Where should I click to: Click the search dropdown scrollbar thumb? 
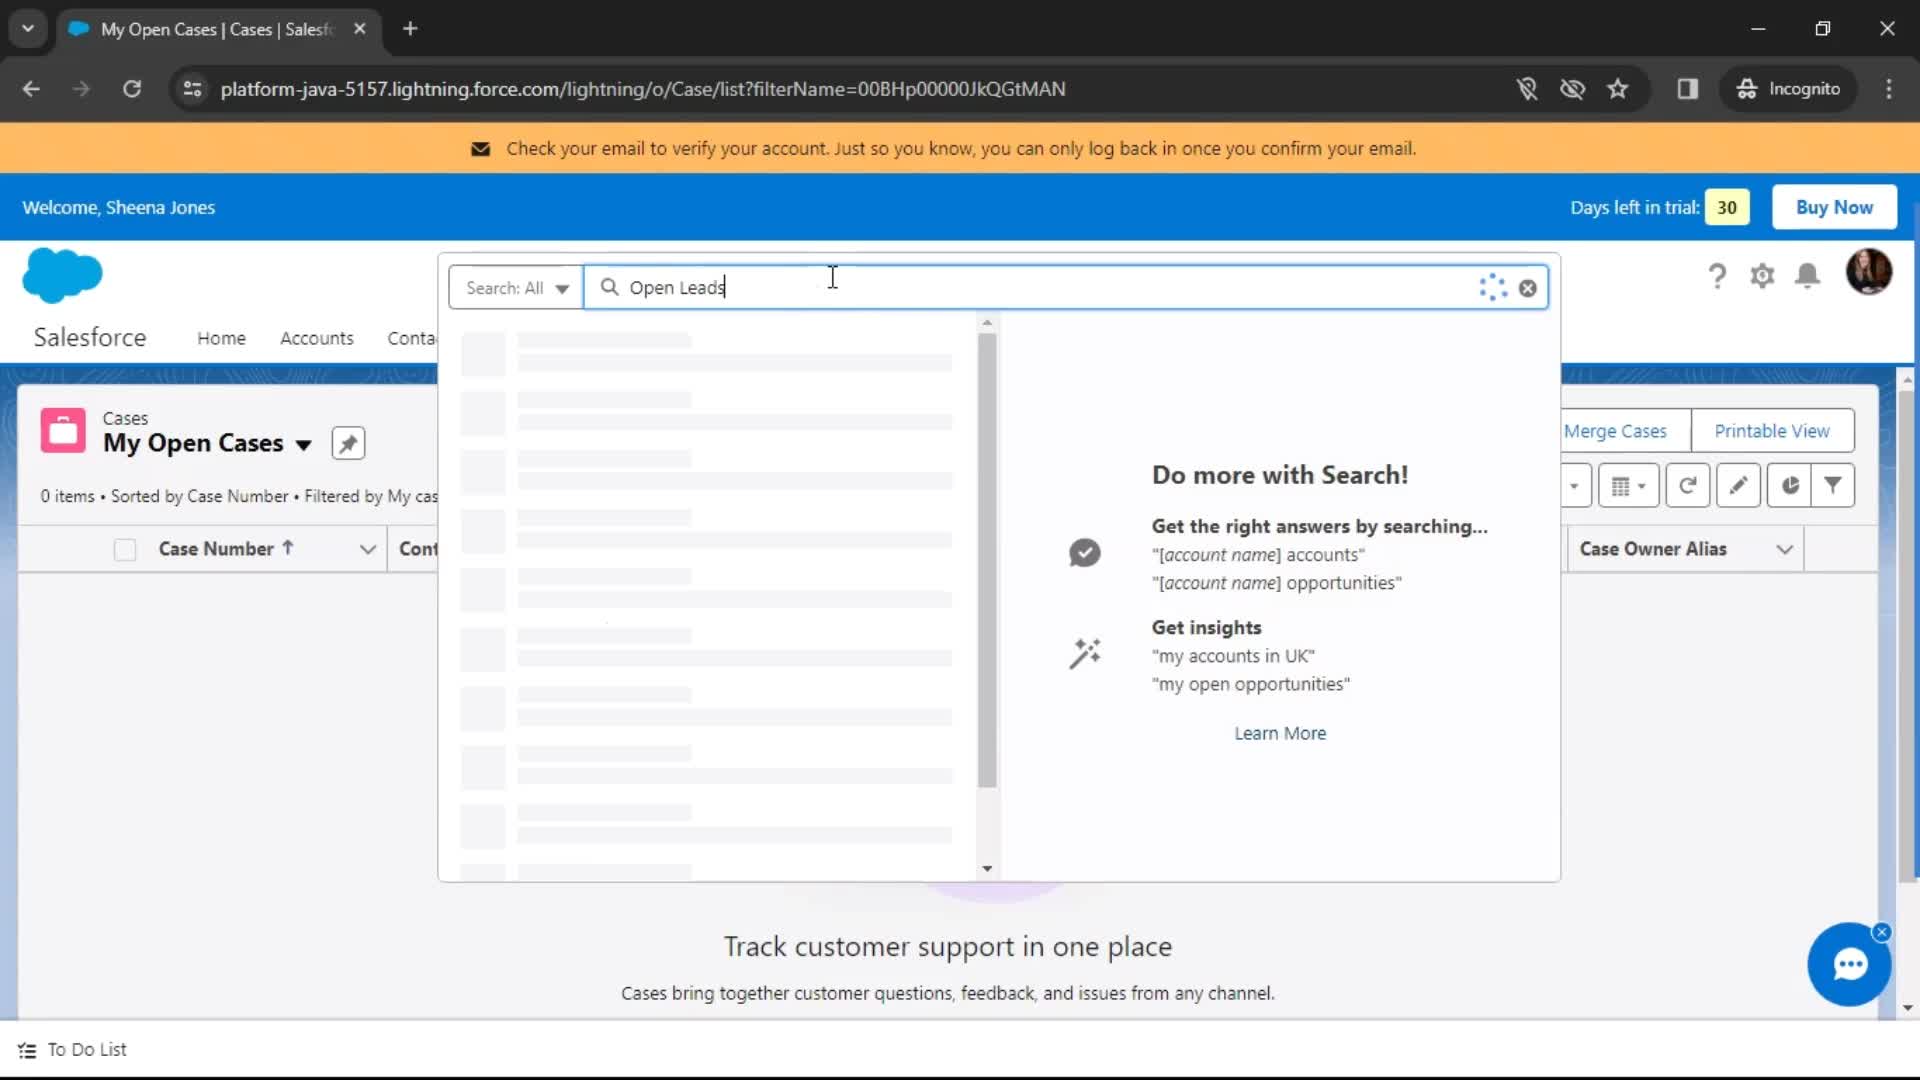[x=987, y=560]
